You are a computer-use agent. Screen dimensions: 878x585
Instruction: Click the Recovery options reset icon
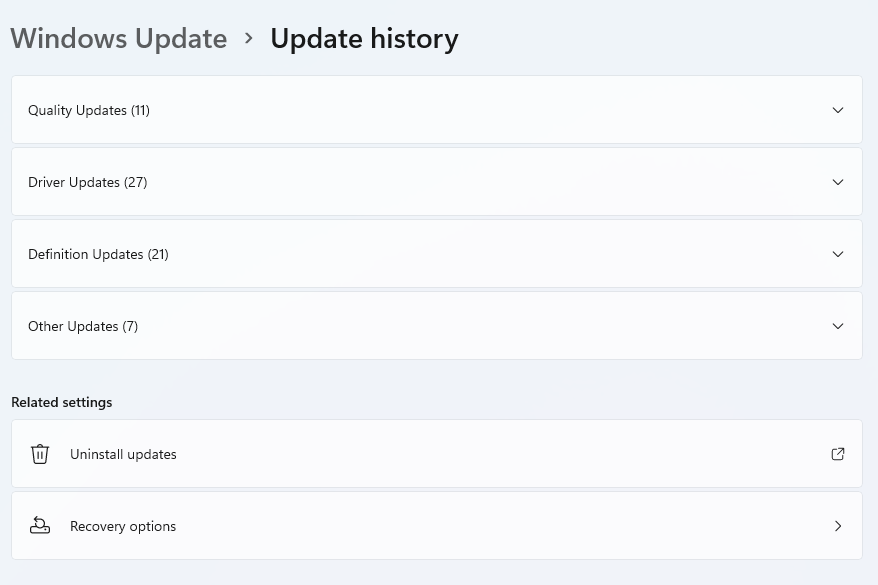(40, 526)
